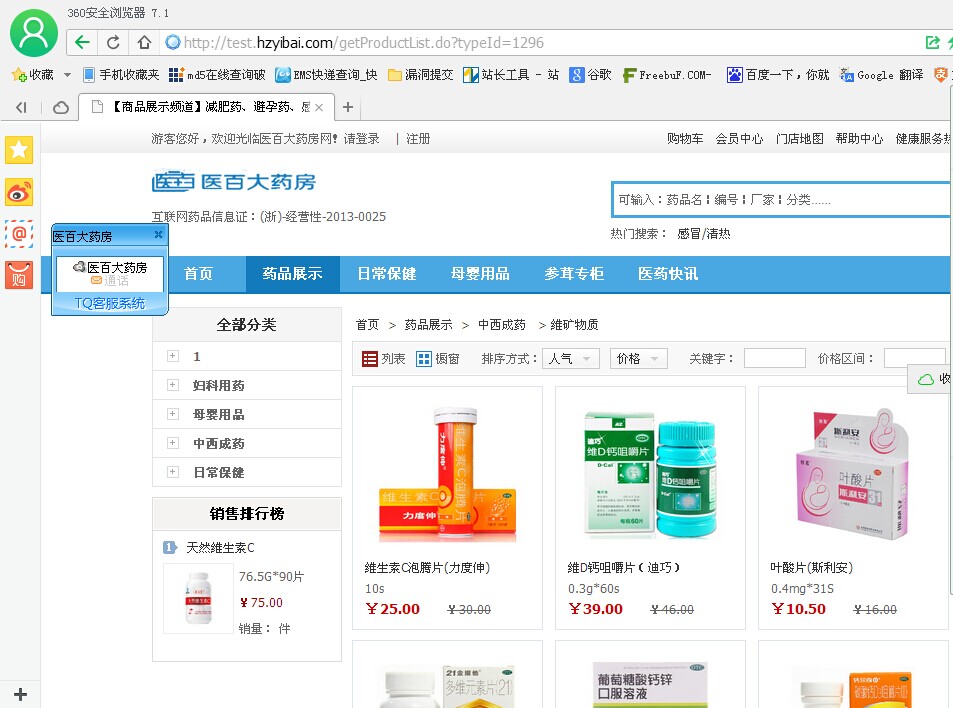This screenshot has width=953, height=708.
Task: Open the 购物车 shopping cart link
Action: point(685,139)
